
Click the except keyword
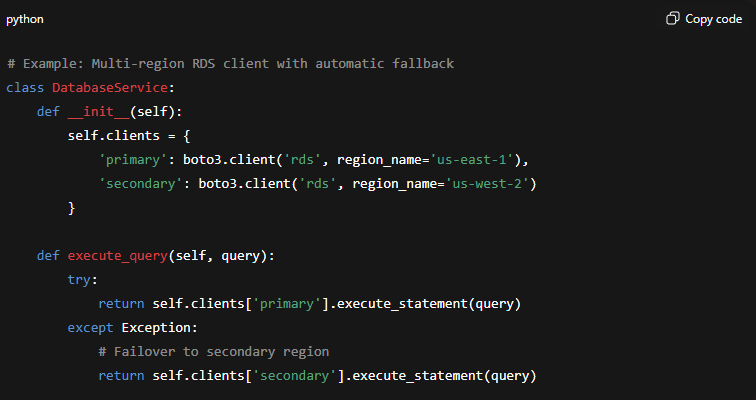(90, 327)
